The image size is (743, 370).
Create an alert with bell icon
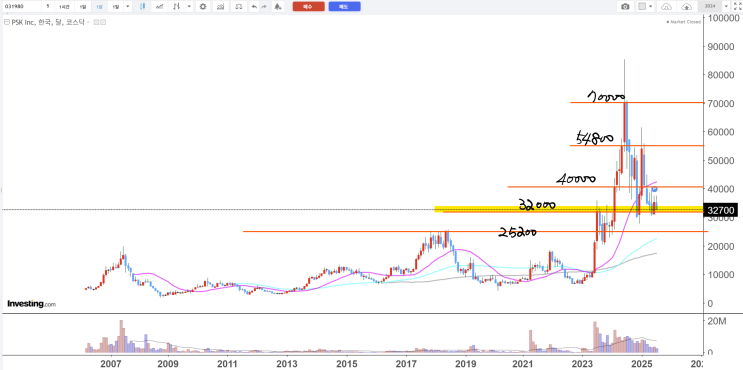click(278, 7)
